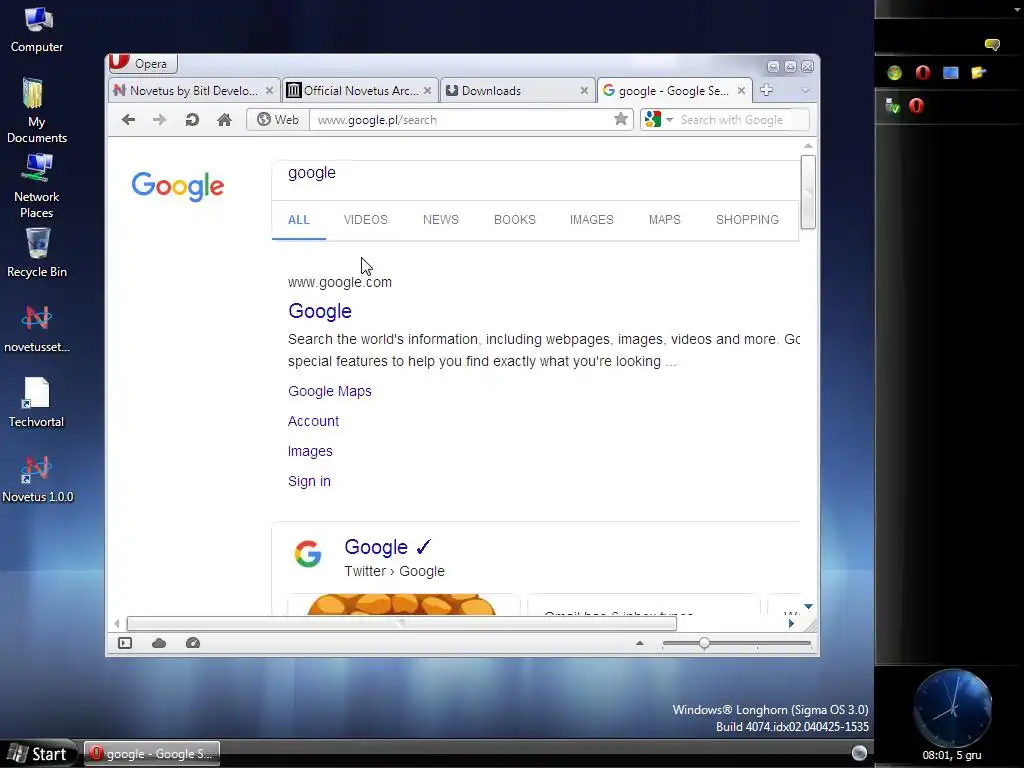Click the orange image thumbnail in Twitter card
Image resolution: width=1024 pixels, height=768 pixels.
click(402, 604)
